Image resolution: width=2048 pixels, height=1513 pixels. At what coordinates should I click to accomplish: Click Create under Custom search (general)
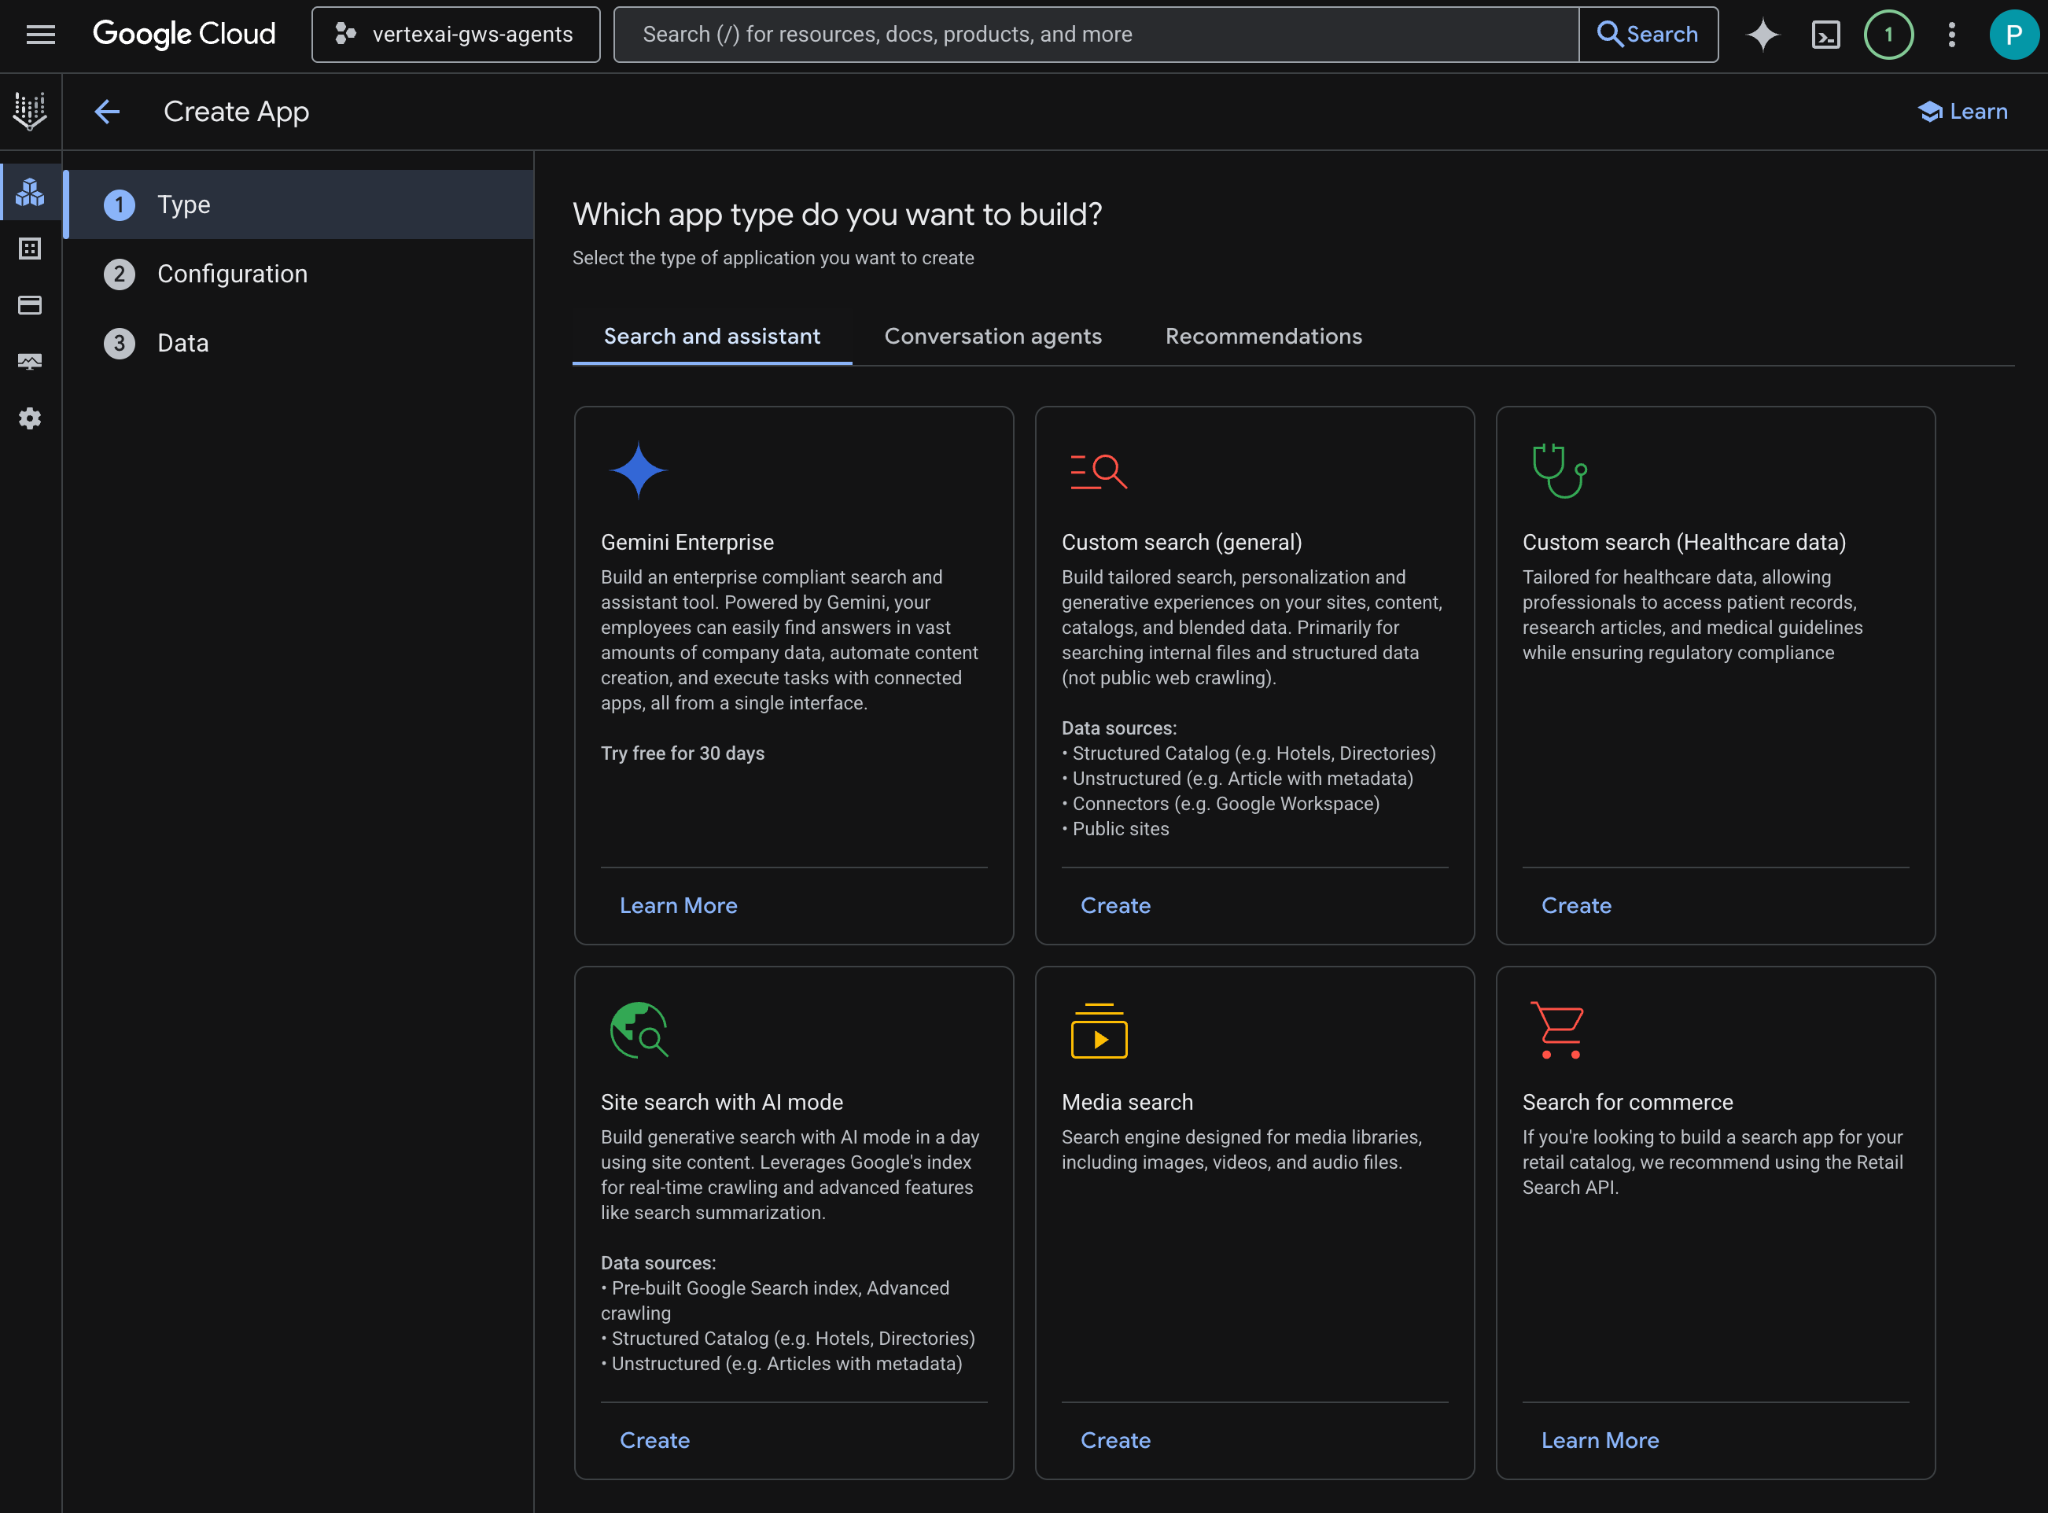1115,906
